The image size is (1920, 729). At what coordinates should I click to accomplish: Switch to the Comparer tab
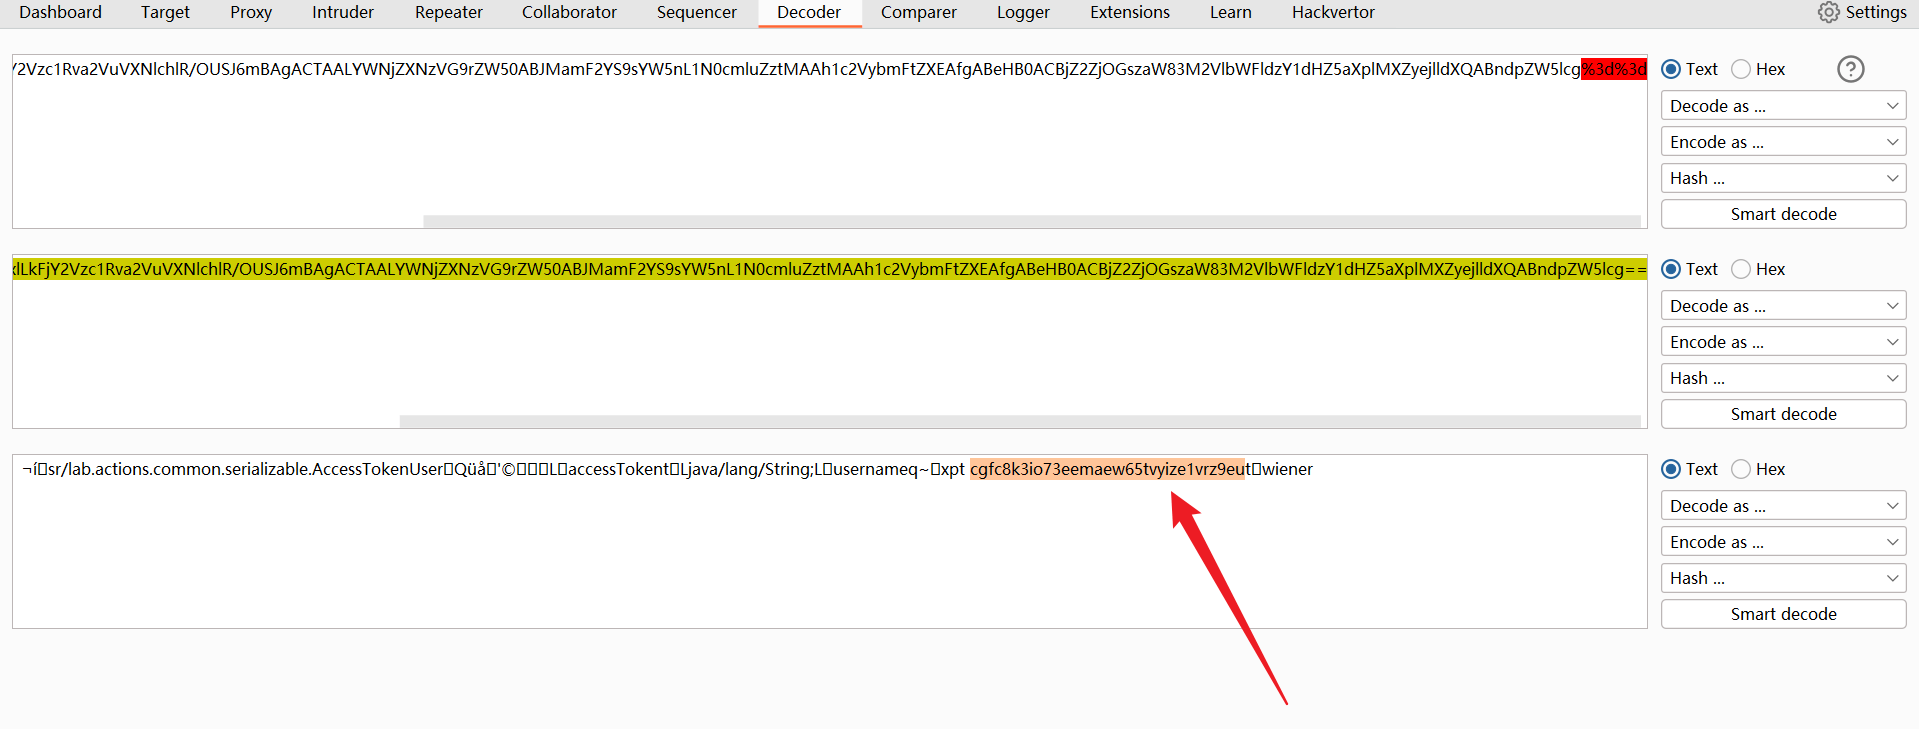pyautogui.click(x=919, y=12)
